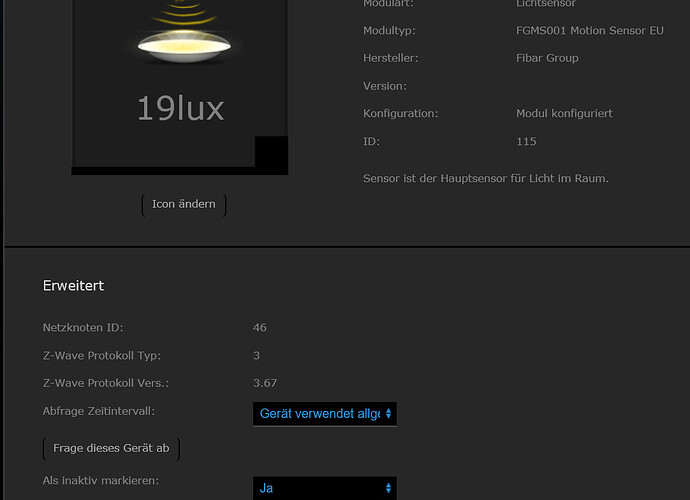The height and width of the screenshot is (500, 690).
Task: Click arrows on Abfrage Zeitintervall dropdown
Action: coord(388,413)
